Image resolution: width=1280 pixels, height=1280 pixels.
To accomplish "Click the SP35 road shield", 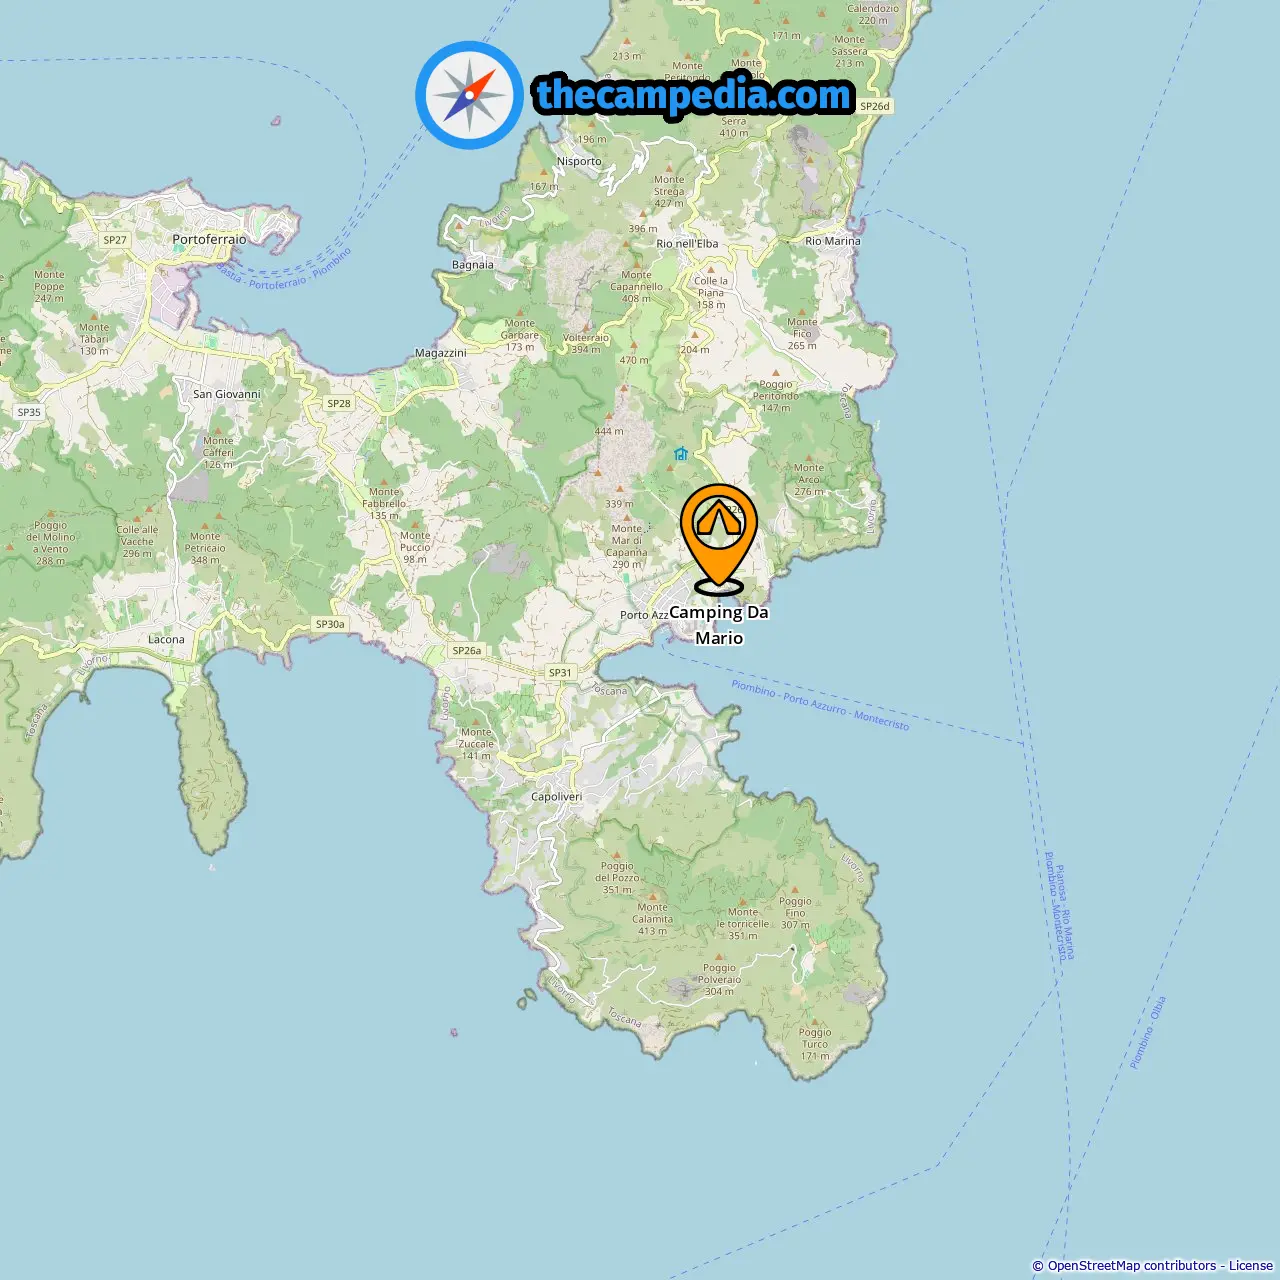I will pos(29,412).
